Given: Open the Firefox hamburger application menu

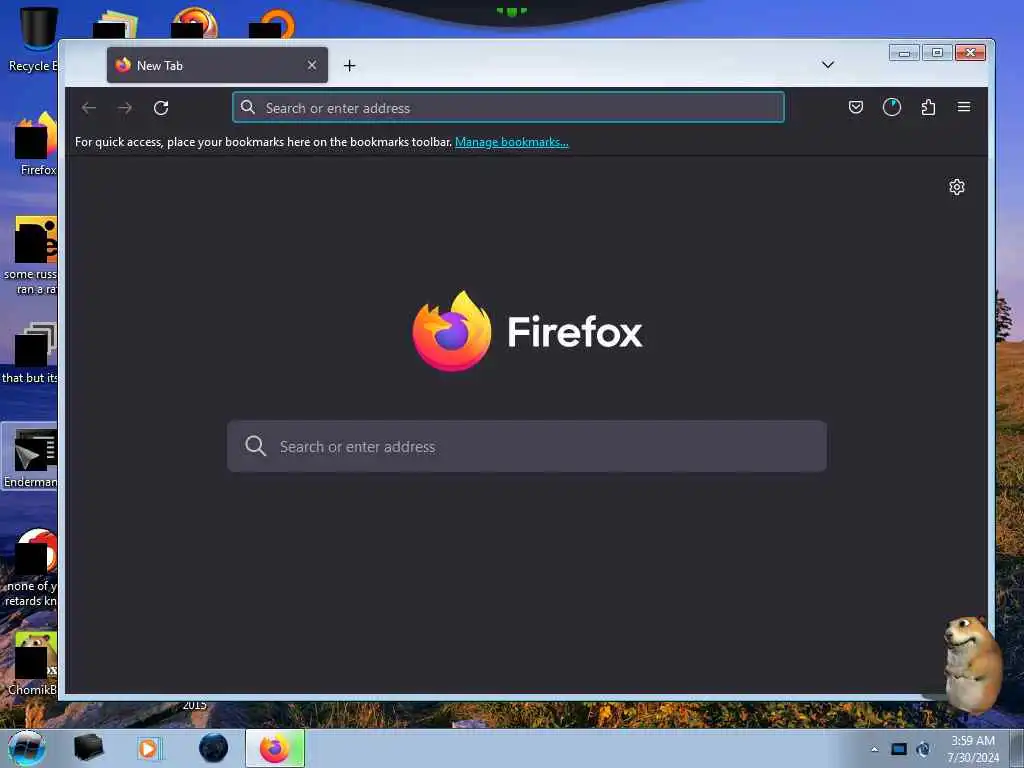Looking at the screenshot, I should click(x=964, y=107).
